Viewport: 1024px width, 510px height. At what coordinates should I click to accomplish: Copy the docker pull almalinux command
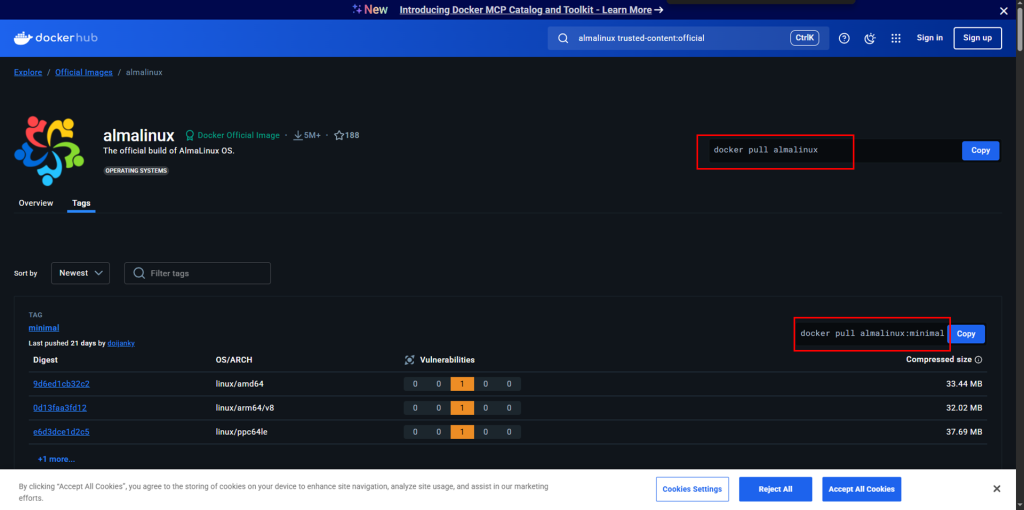click(980, 150)
